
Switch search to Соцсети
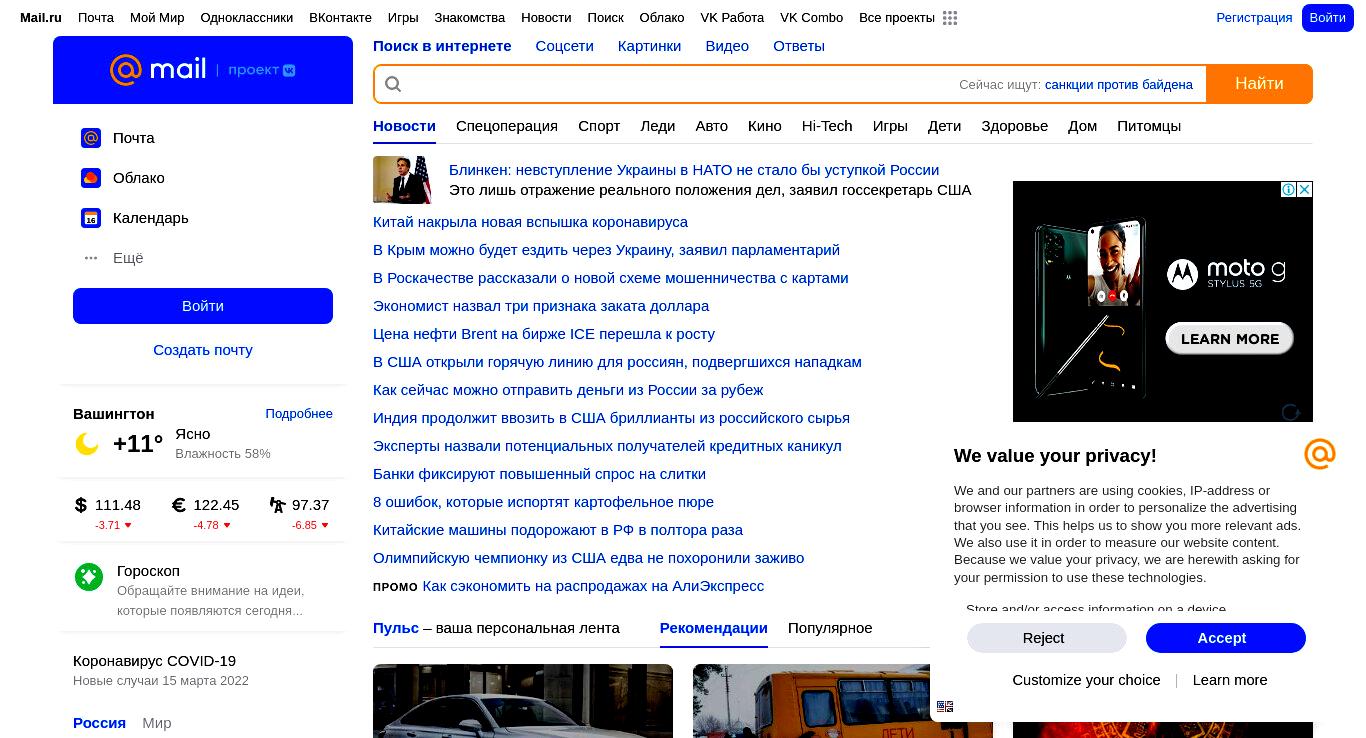tap(564, 46)
